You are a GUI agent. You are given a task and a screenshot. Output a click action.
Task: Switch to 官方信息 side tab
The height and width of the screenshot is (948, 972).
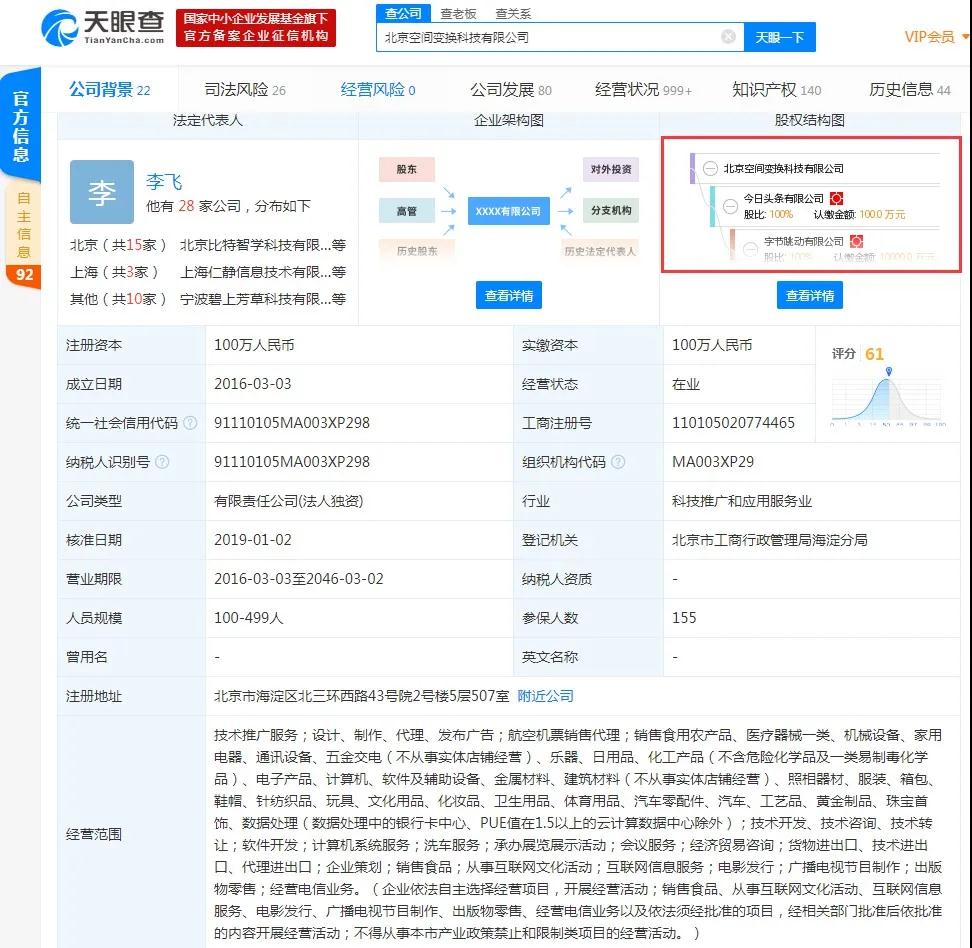(20, 126)
